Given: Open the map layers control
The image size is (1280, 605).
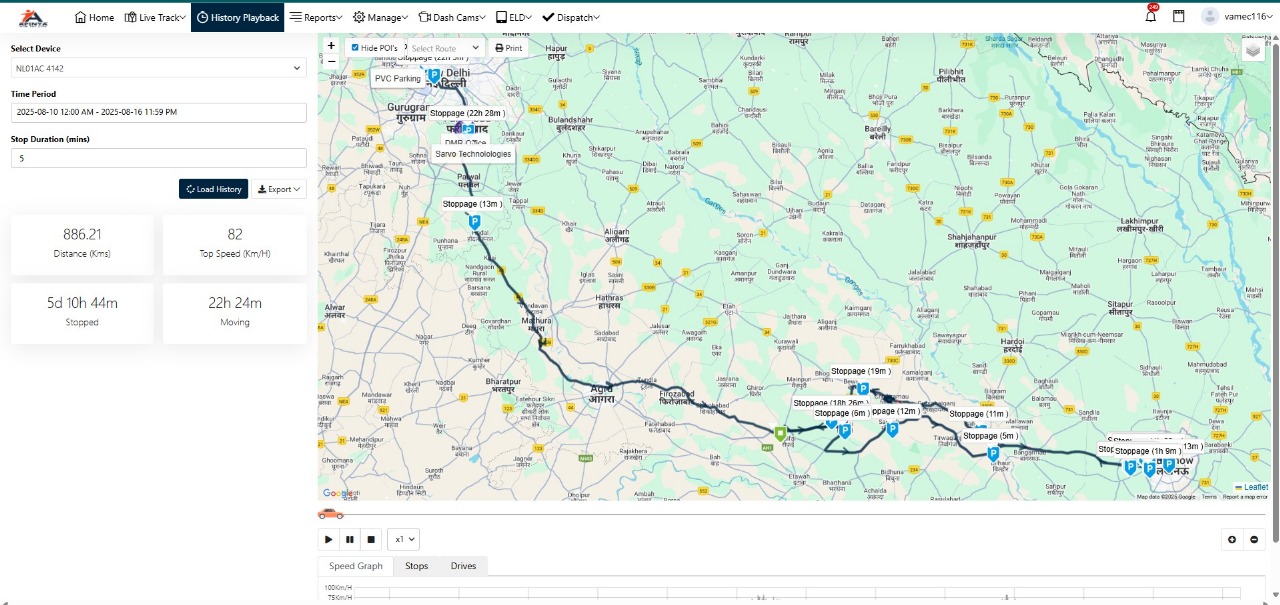Looking at the screenshot, I should coord(1253,50).
